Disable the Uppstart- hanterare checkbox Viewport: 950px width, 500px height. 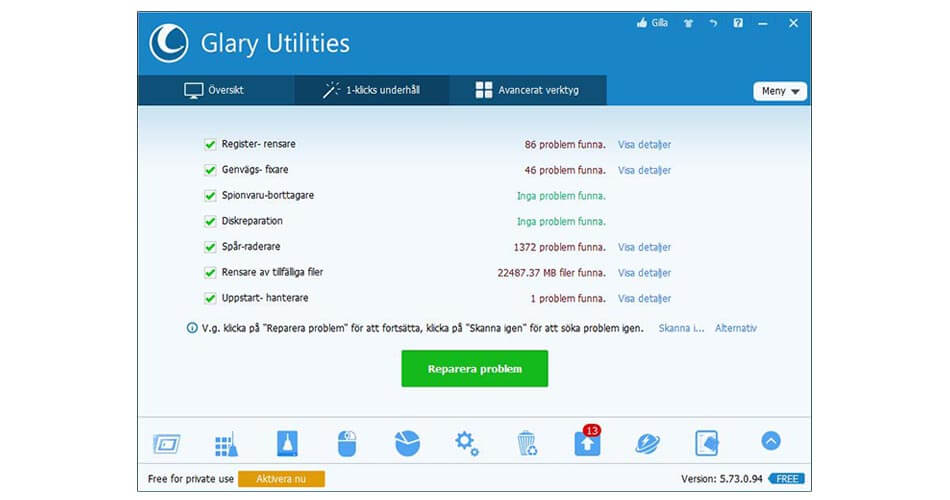210,298
